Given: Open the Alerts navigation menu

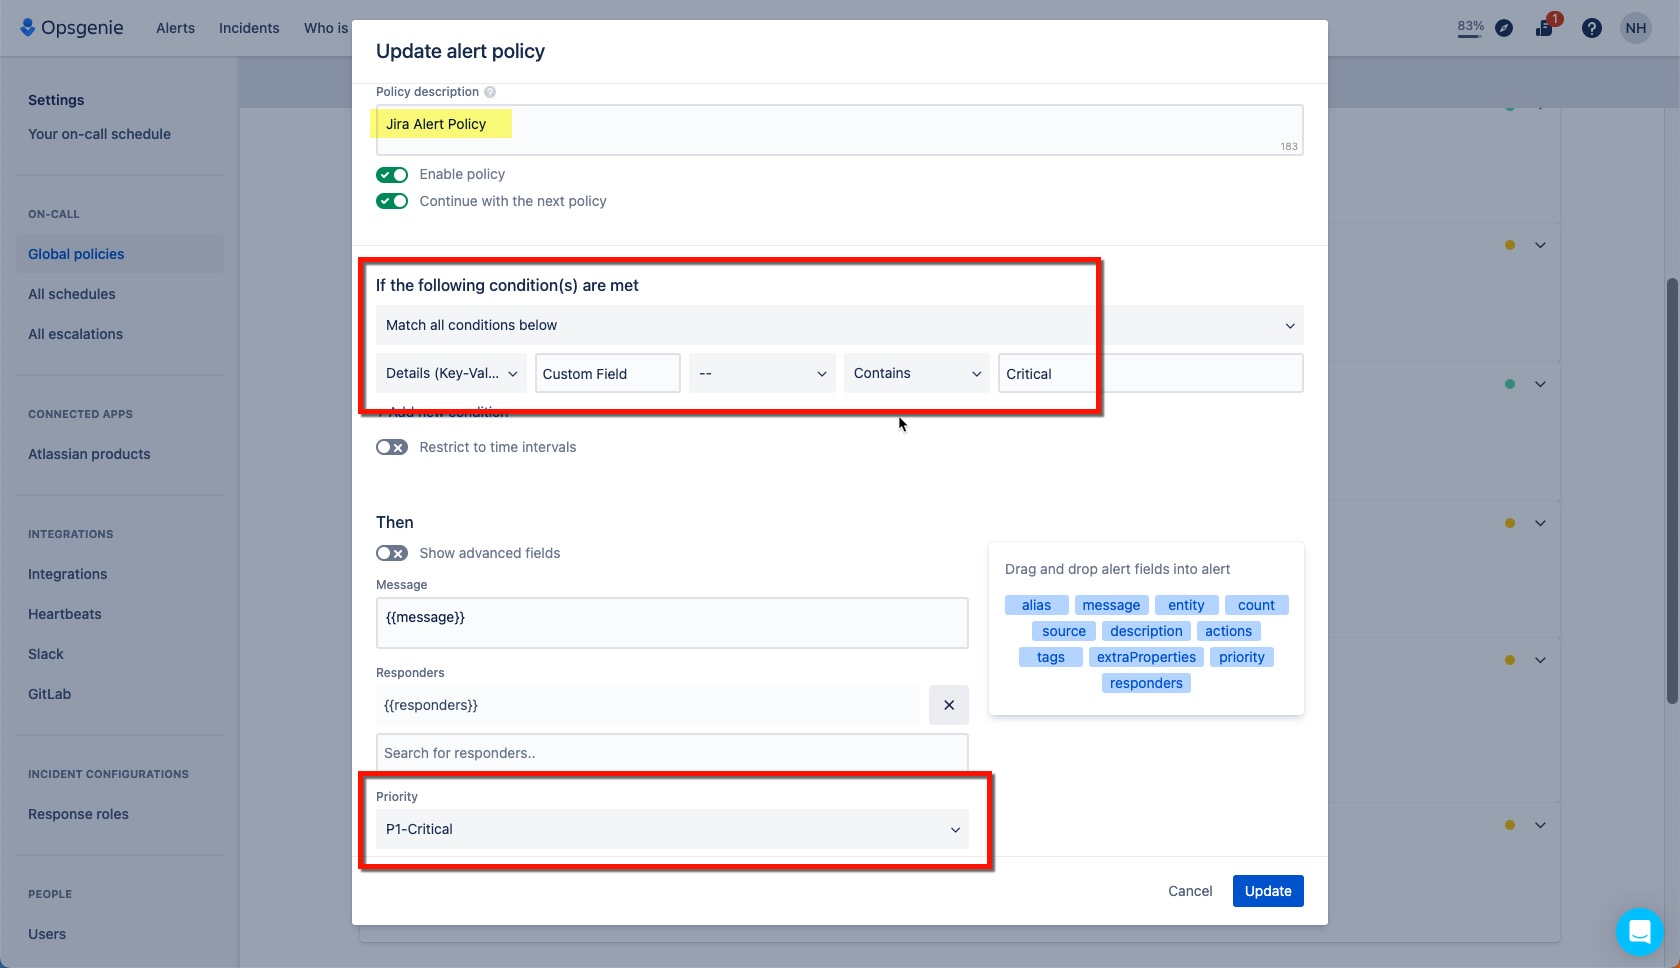Looking at the screenshot, I should tap(175, 27).
